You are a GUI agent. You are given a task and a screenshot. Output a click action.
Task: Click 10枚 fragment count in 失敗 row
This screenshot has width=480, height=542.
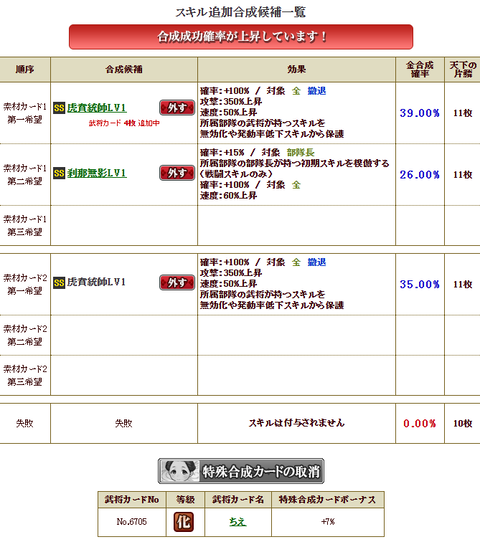(x=462, y=423)
